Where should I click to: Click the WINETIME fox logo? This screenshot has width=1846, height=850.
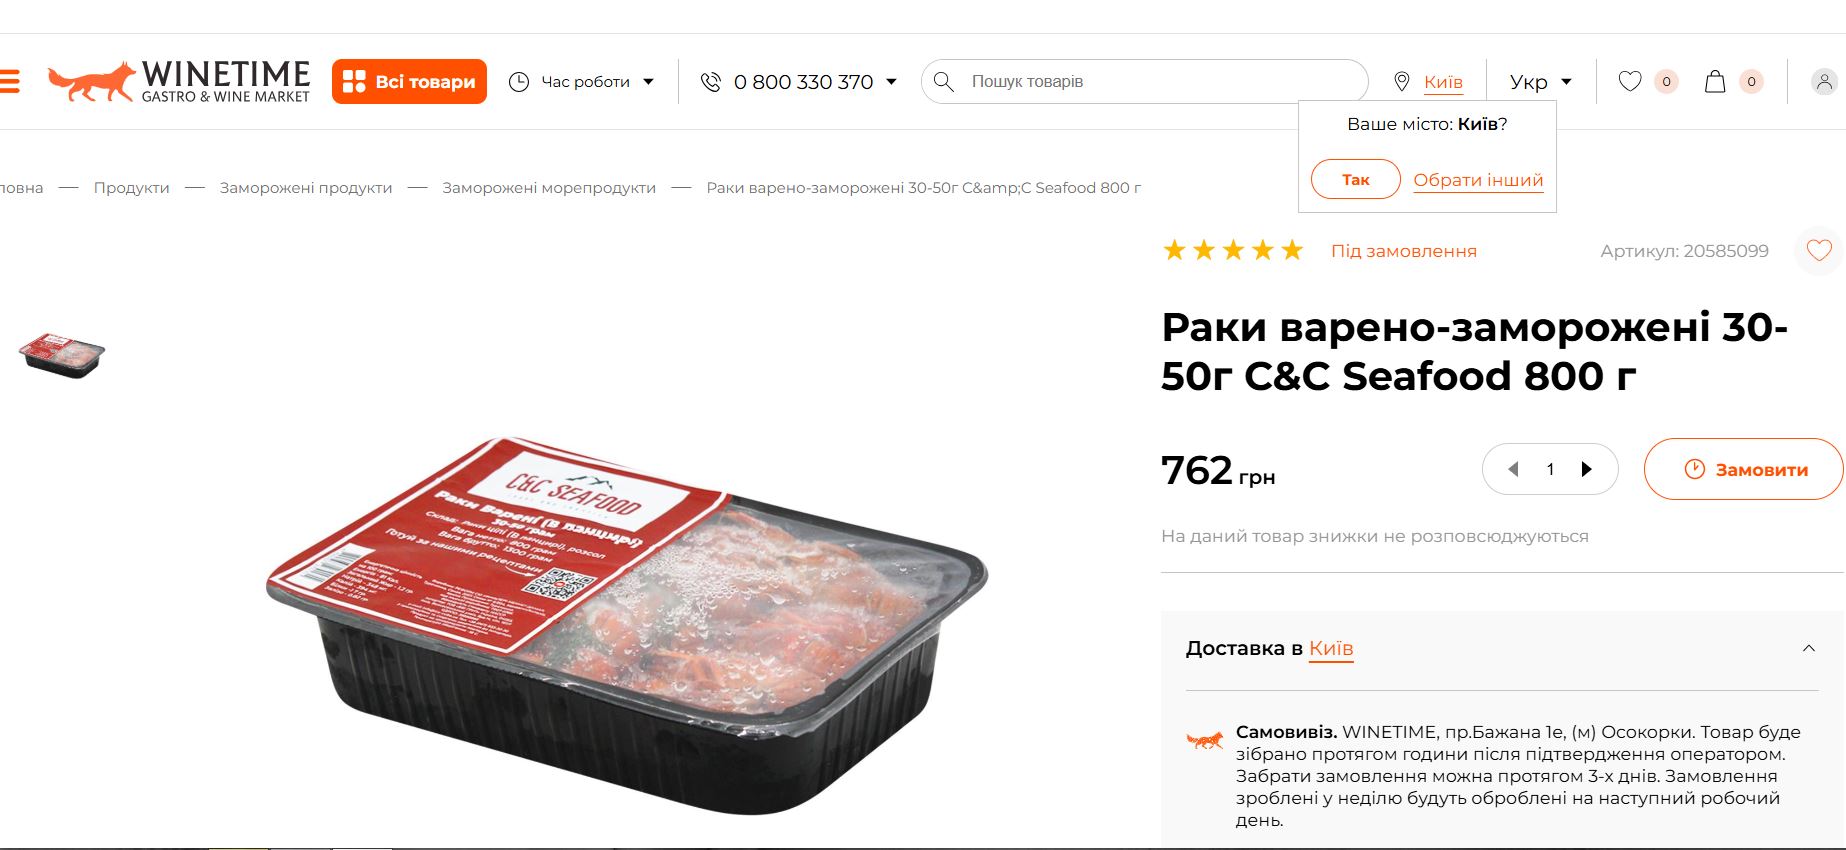179,81
